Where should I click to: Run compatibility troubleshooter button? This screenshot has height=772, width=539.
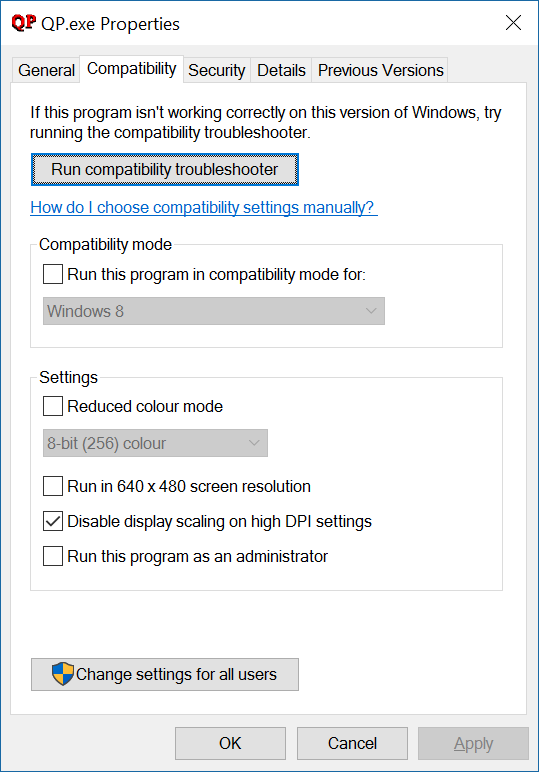coord(165,169)
